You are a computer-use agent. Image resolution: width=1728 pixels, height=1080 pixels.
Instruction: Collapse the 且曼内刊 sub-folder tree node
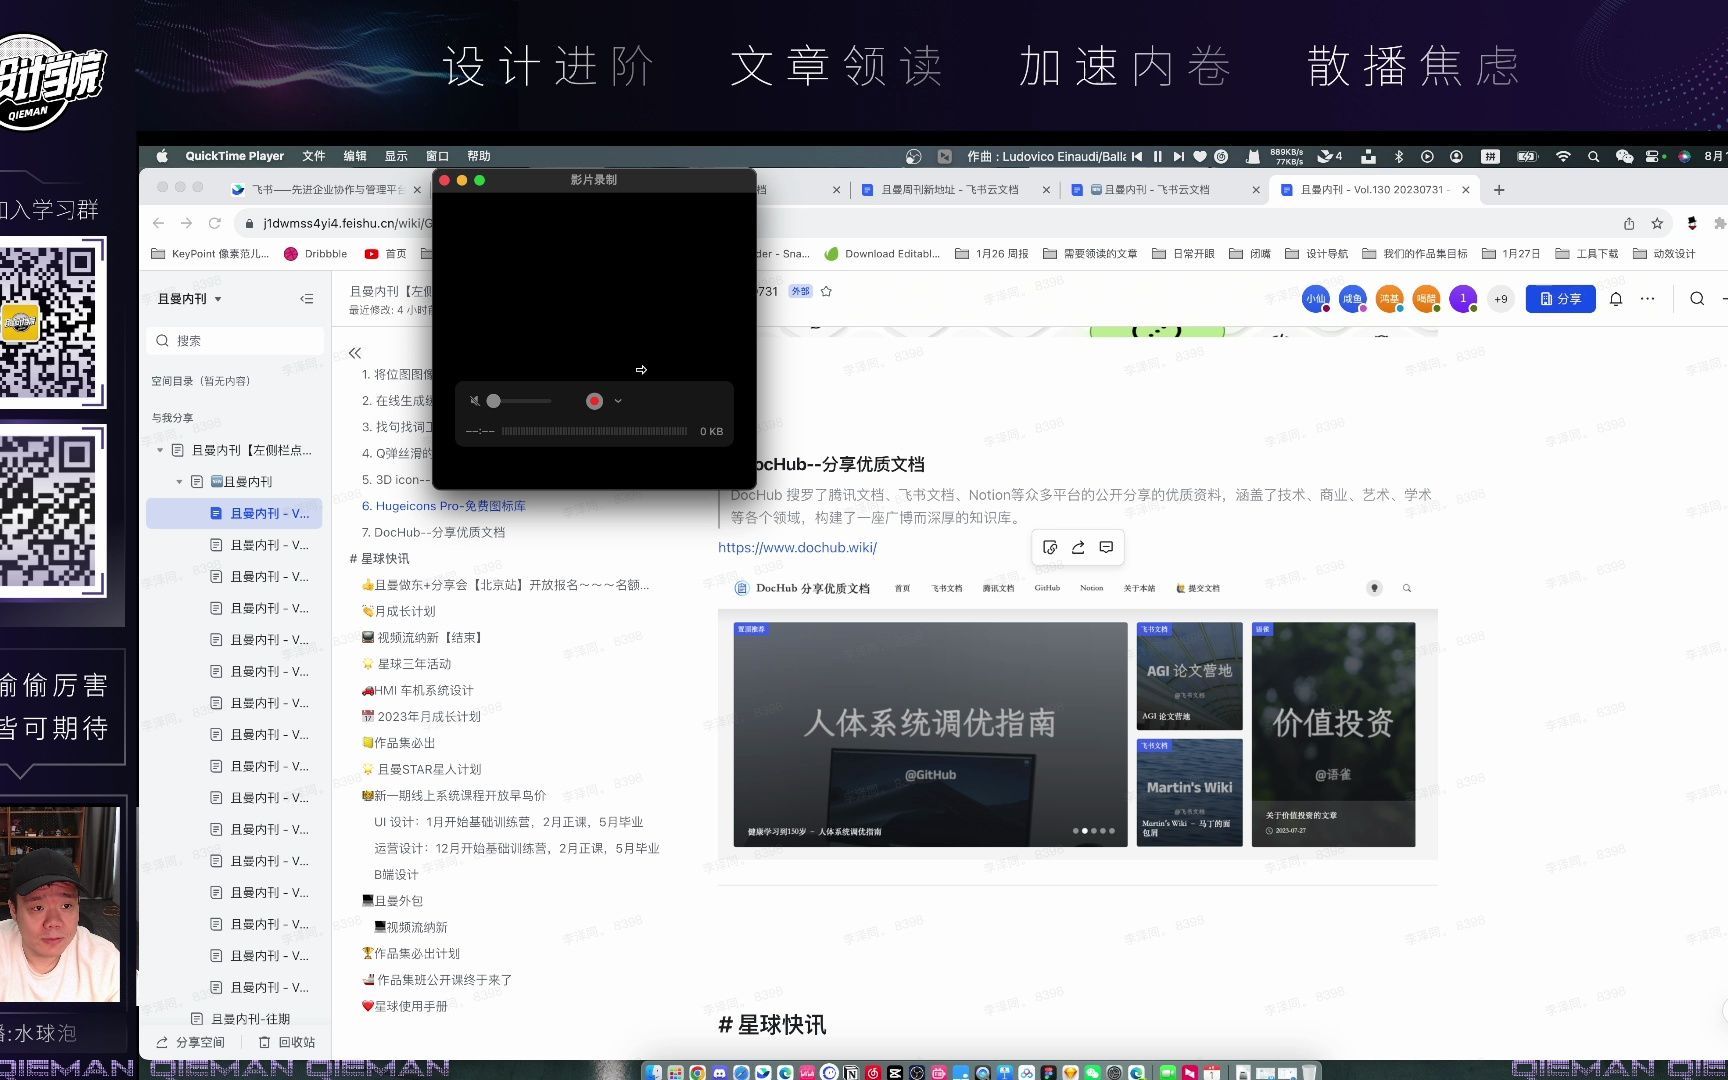[179, 482]
